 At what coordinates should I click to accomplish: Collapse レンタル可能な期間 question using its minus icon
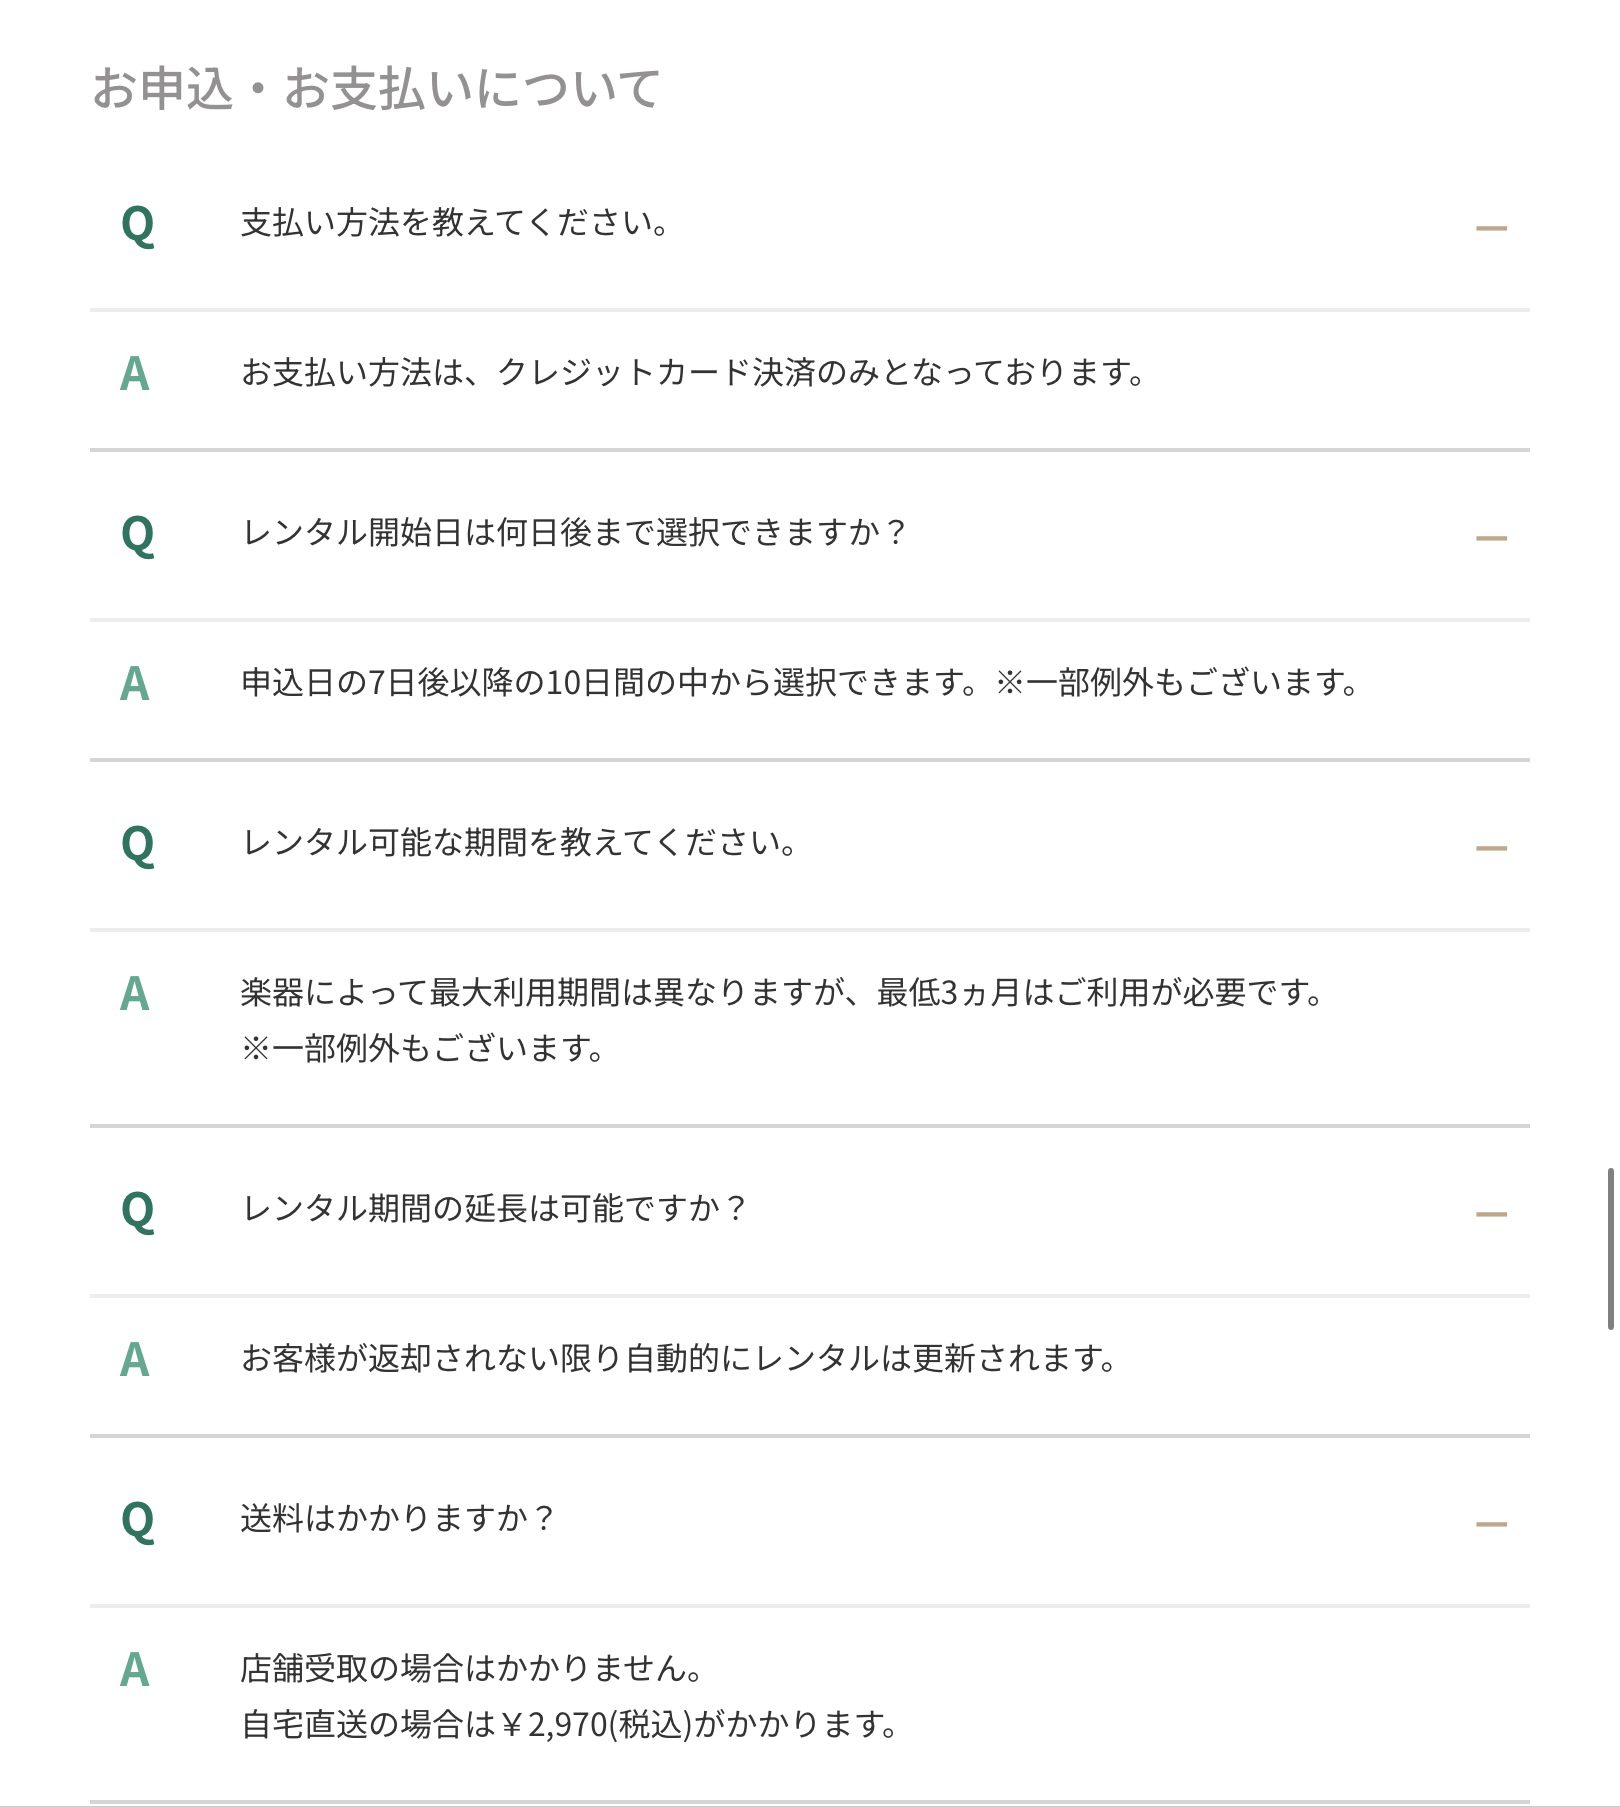pos(1490,848)
